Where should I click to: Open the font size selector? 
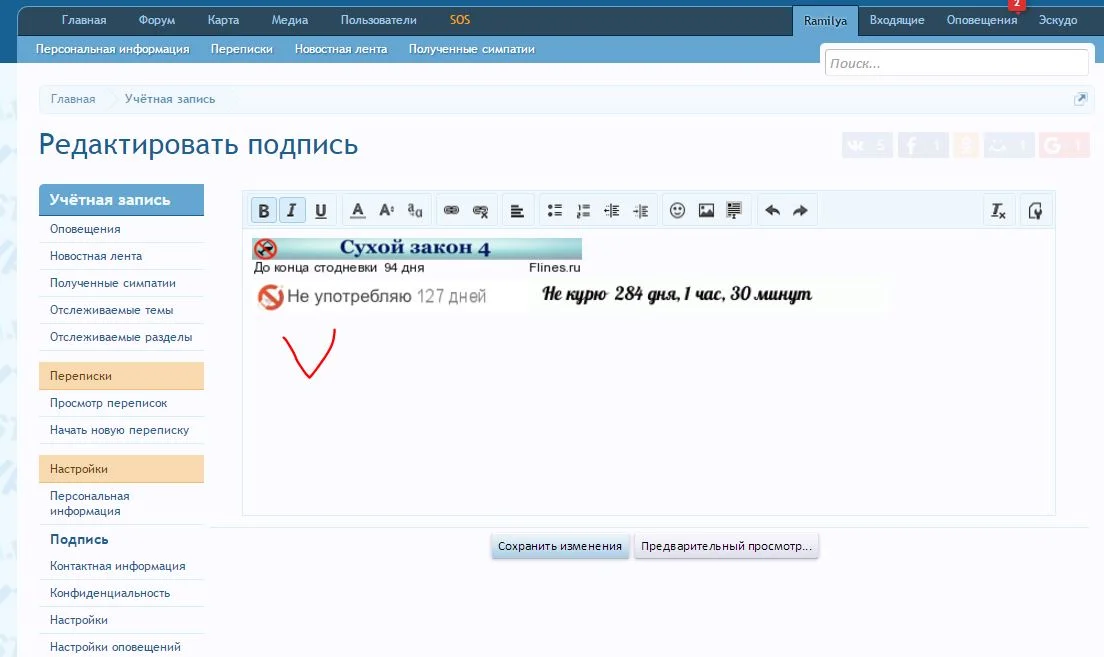click(385, 210)
